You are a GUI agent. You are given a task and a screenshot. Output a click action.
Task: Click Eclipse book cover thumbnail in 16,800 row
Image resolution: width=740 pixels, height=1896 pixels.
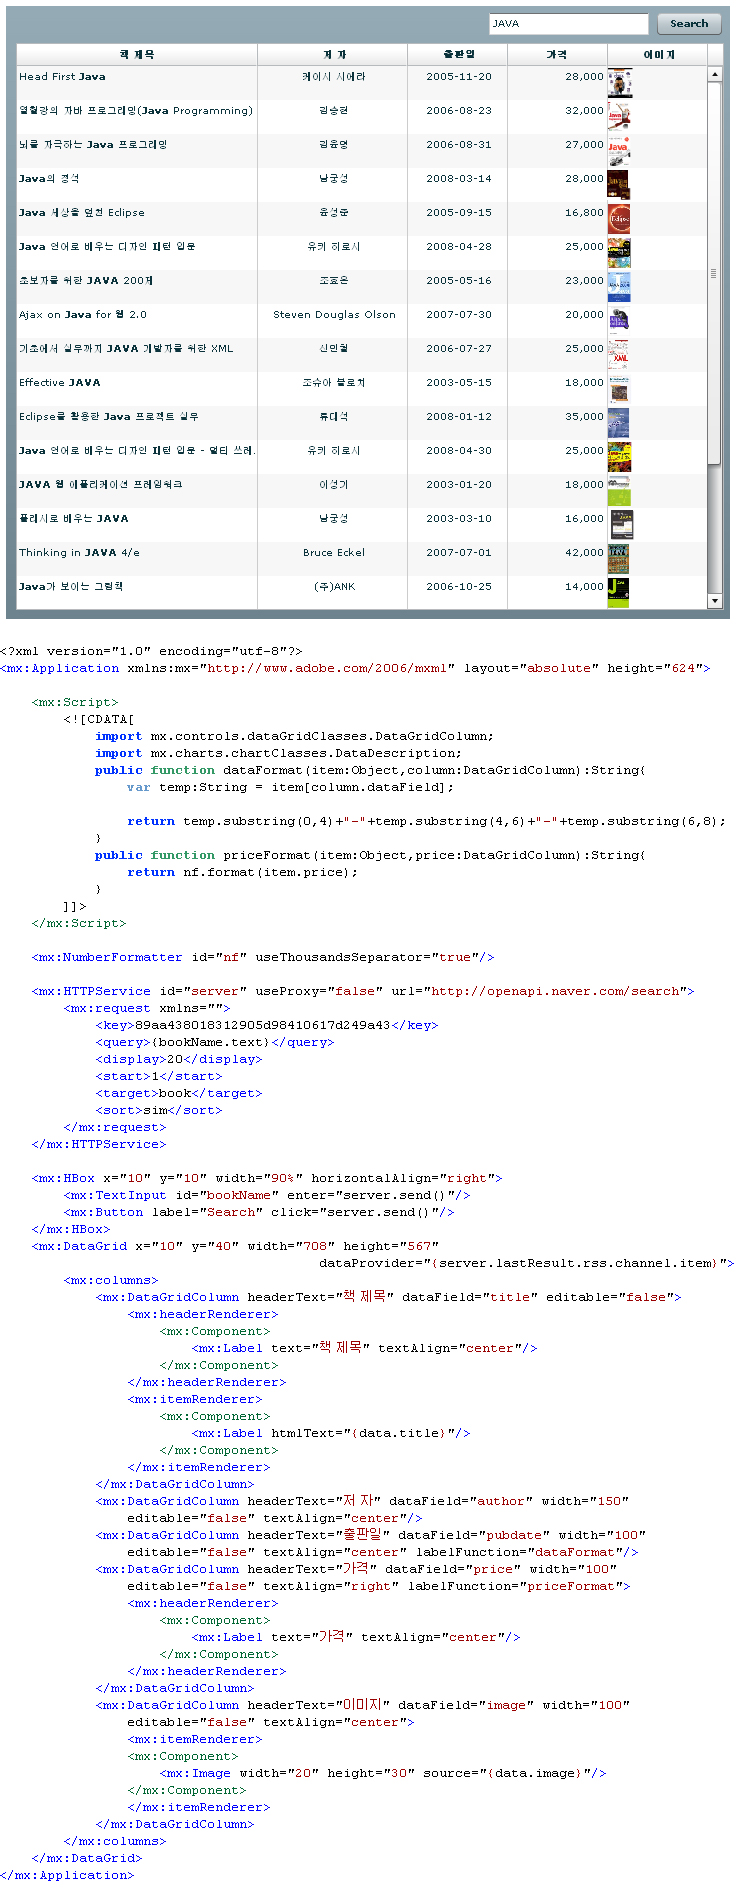pos(619,219)
